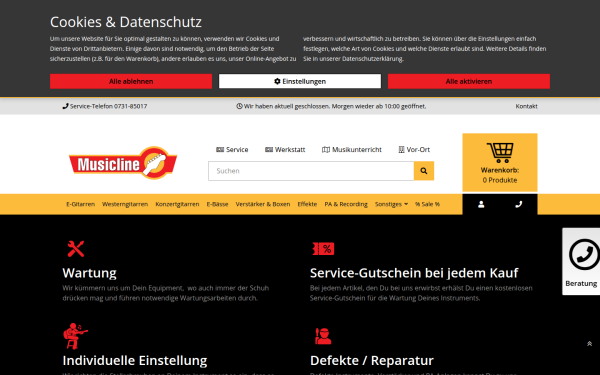Click the phone icon by Service-Telefon
Image resolution: width=600 pixels, height=375 pixels.
pyautogui.click(x=65, y=106)
